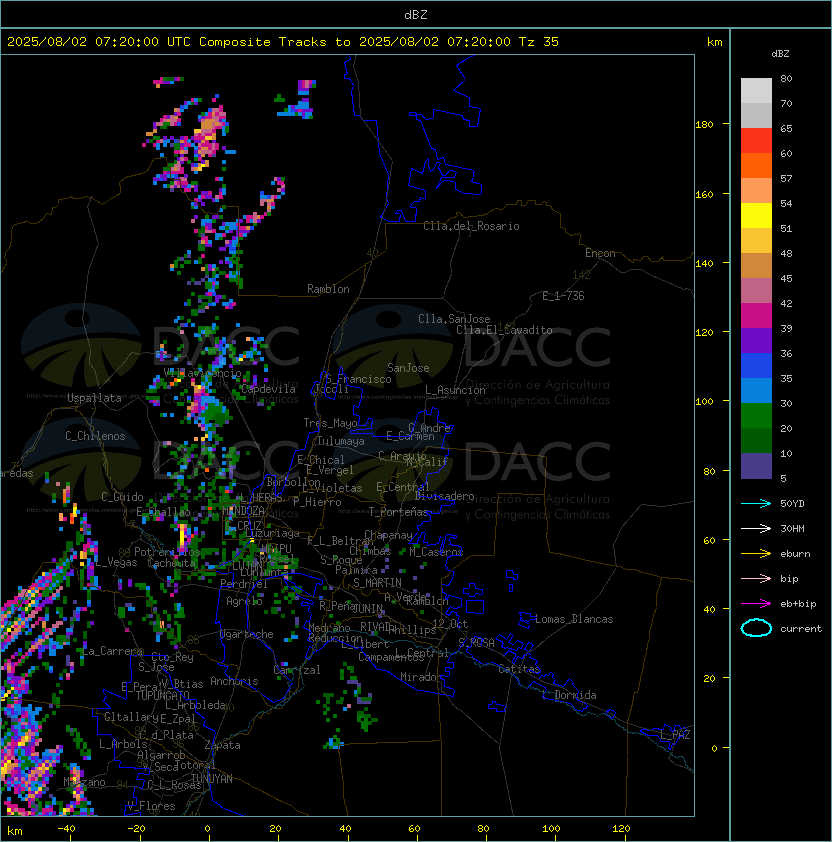Viewport: 832px width, 842px height.
Task: Click the yellow eburn arrow in legend
Action: (x=756, y=554)
